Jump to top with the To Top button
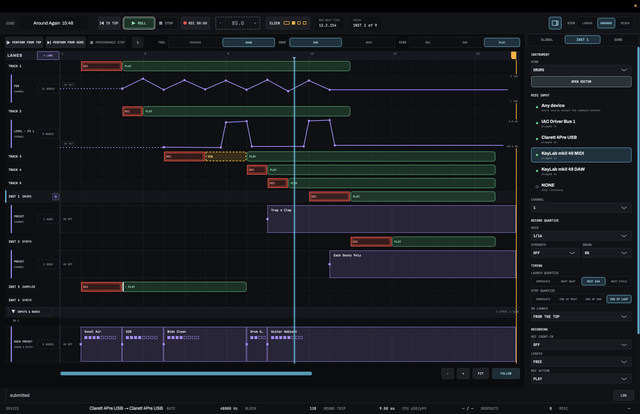 pyautogui.click(x=109, y=23)
